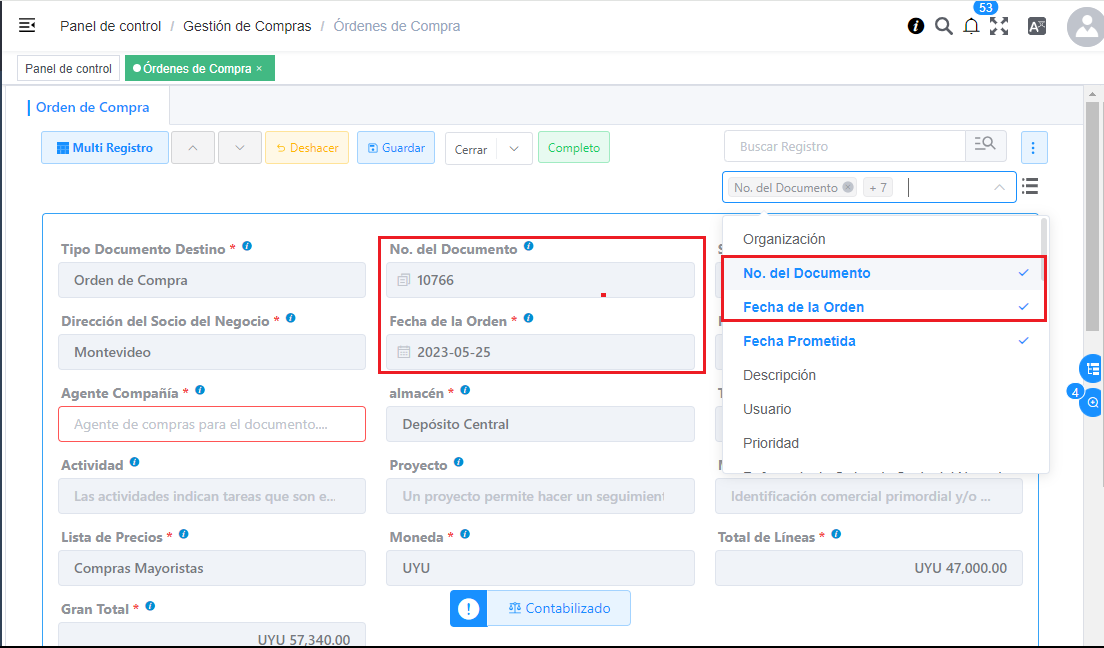The height and width of the screenshot is (648, 1104).
Task: Collapse the field selector with the chevron
Action: [1001, 187]
